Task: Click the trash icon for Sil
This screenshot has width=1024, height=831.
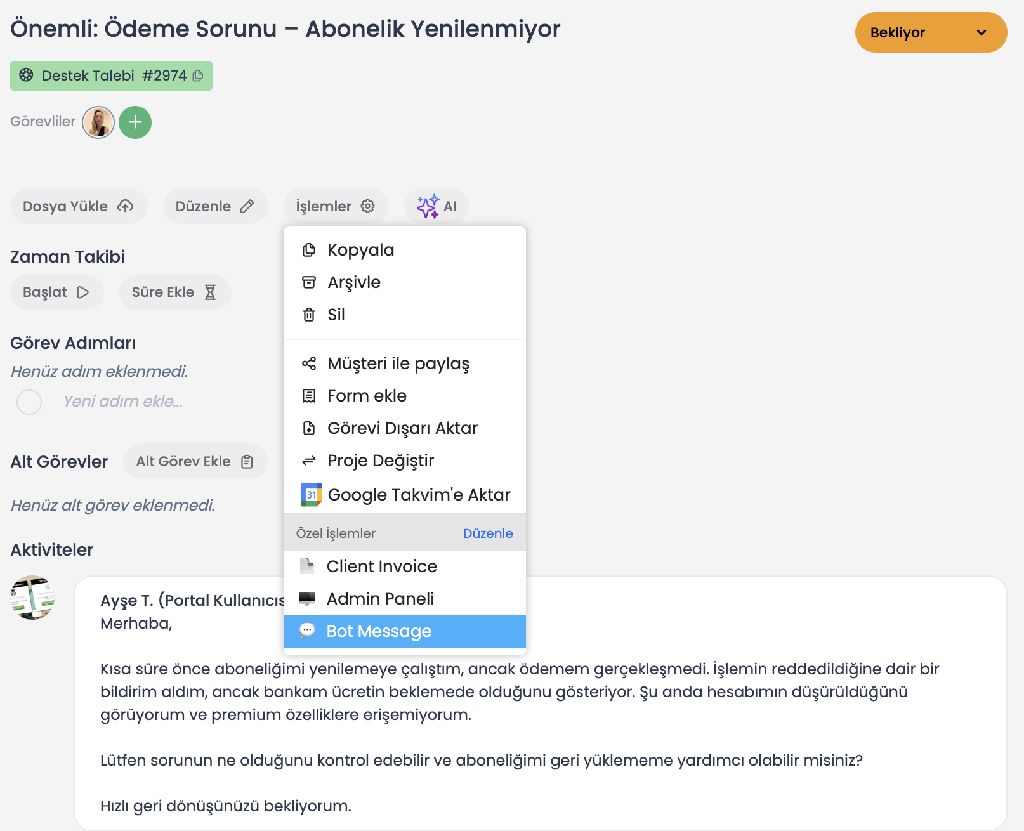Action: (309, 315)
